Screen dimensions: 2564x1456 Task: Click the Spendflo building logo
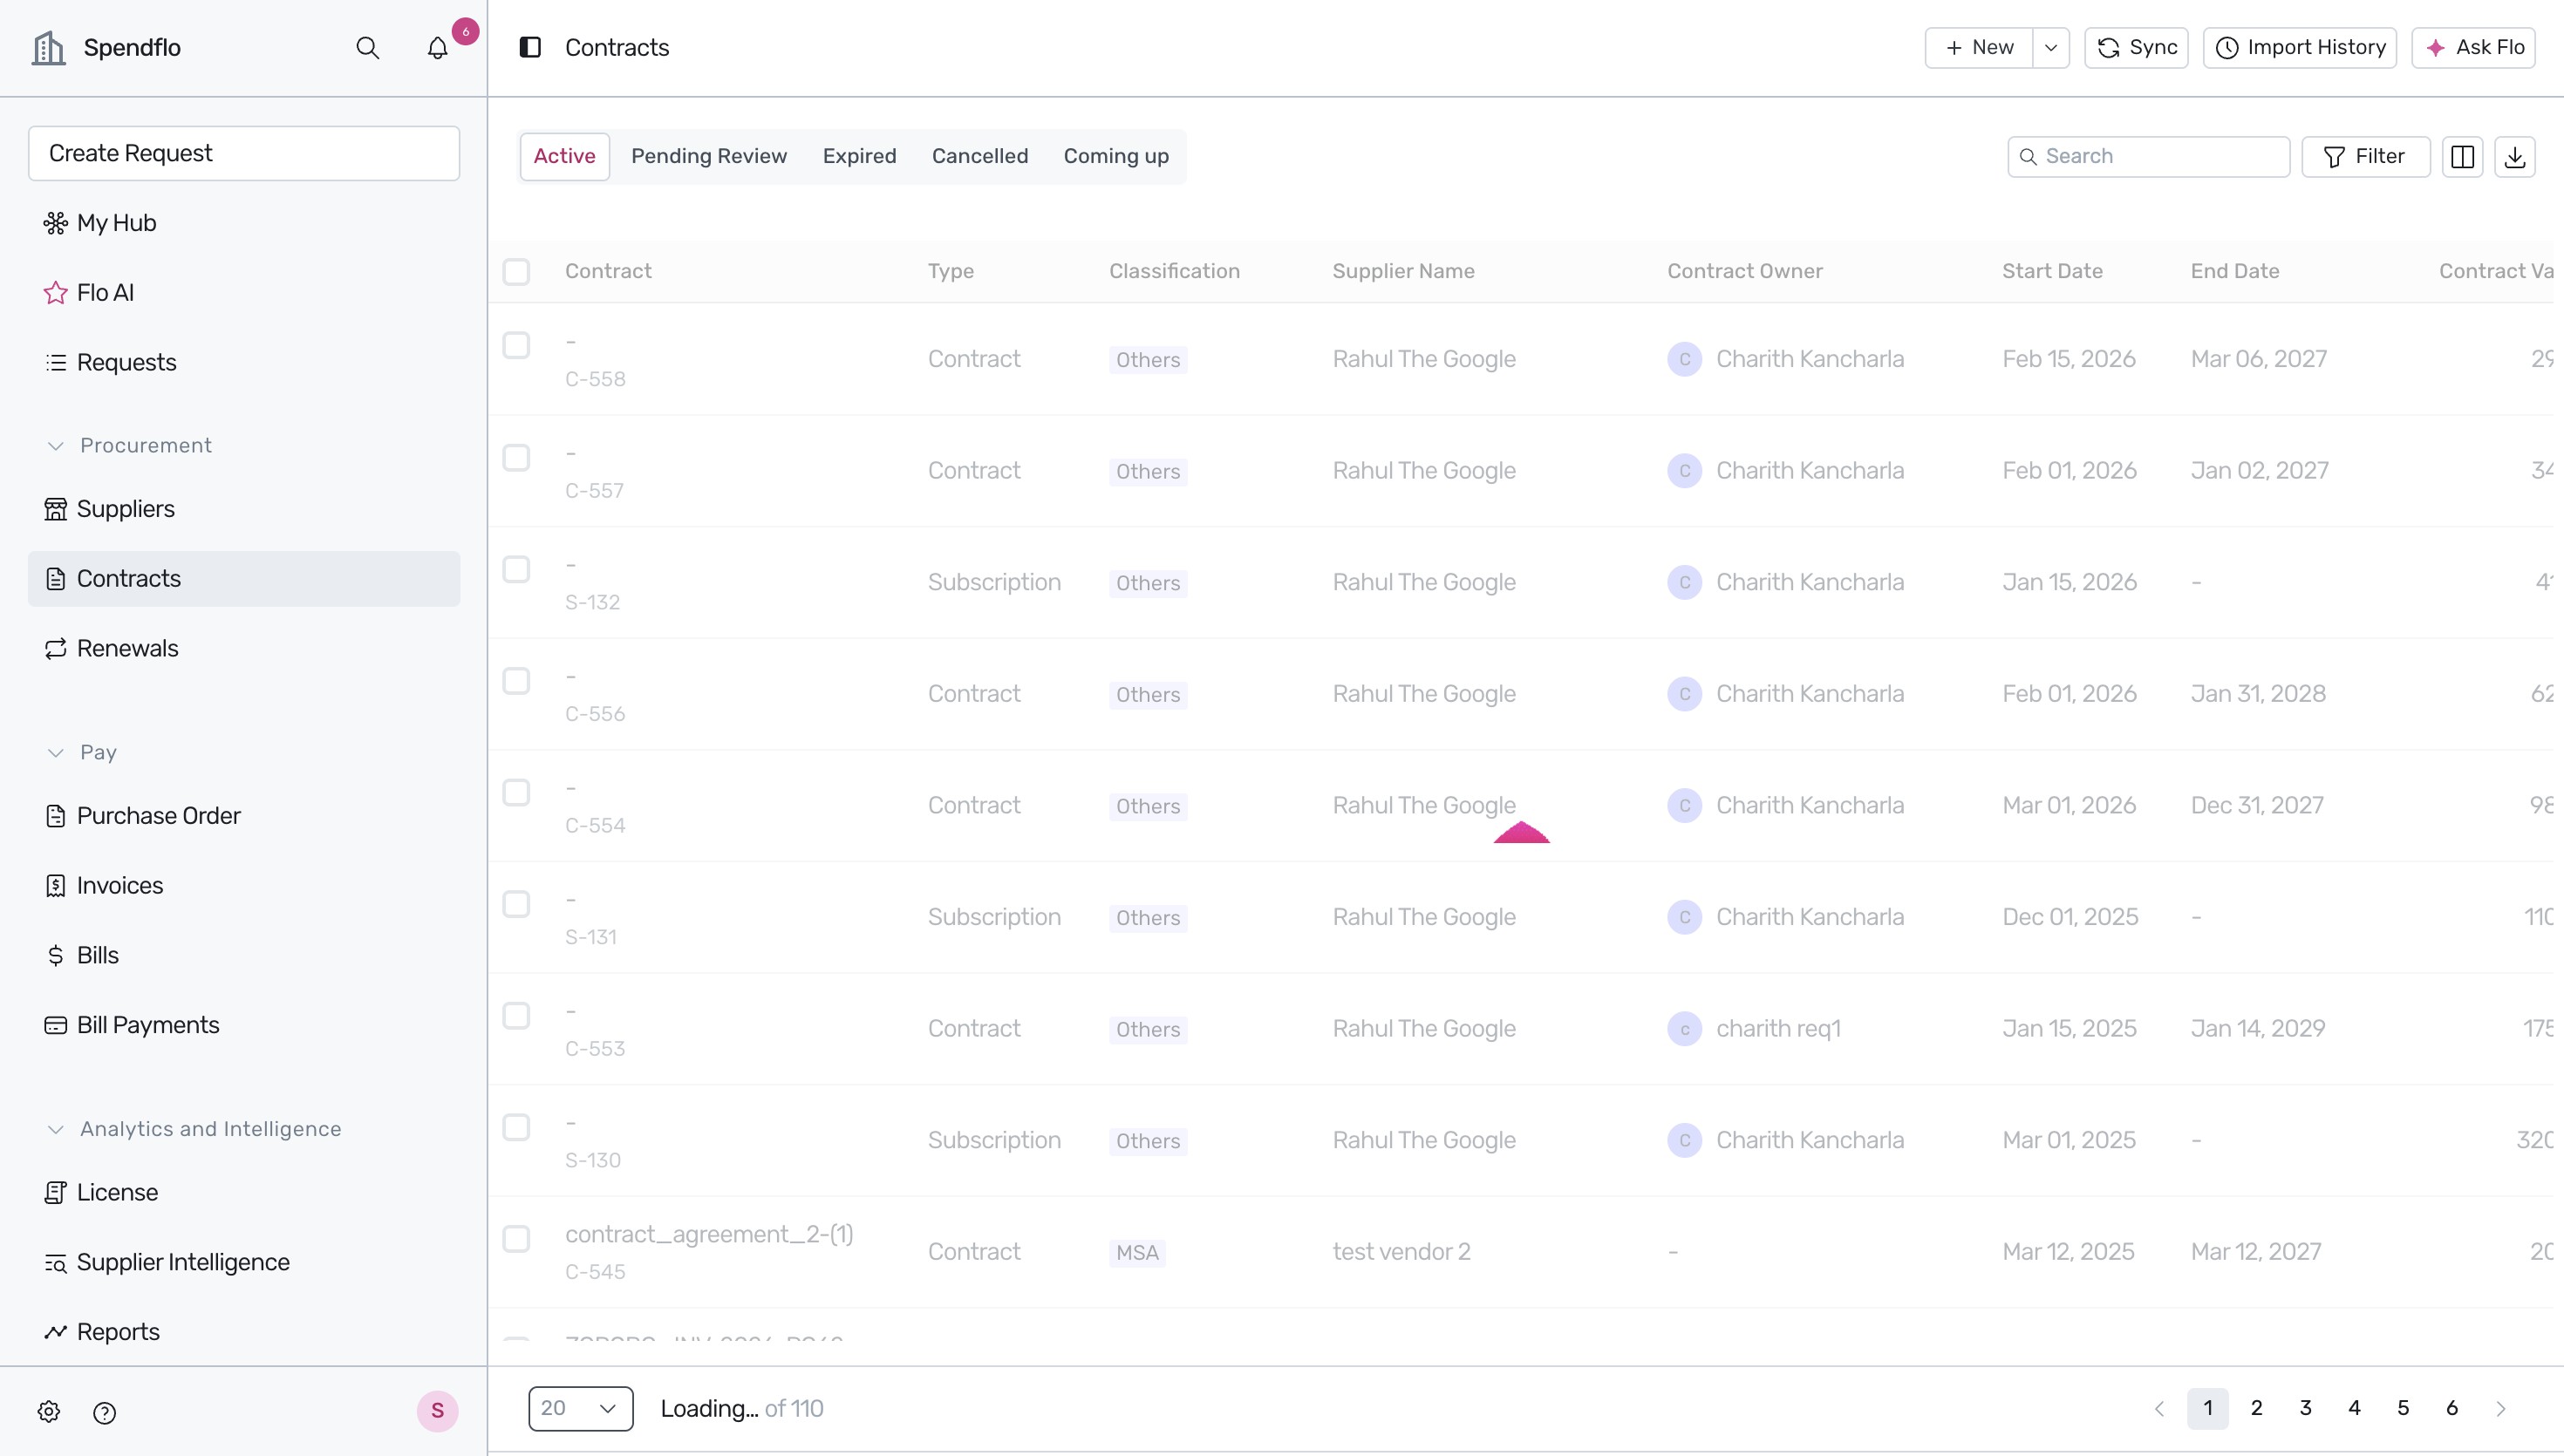point(48,47)
